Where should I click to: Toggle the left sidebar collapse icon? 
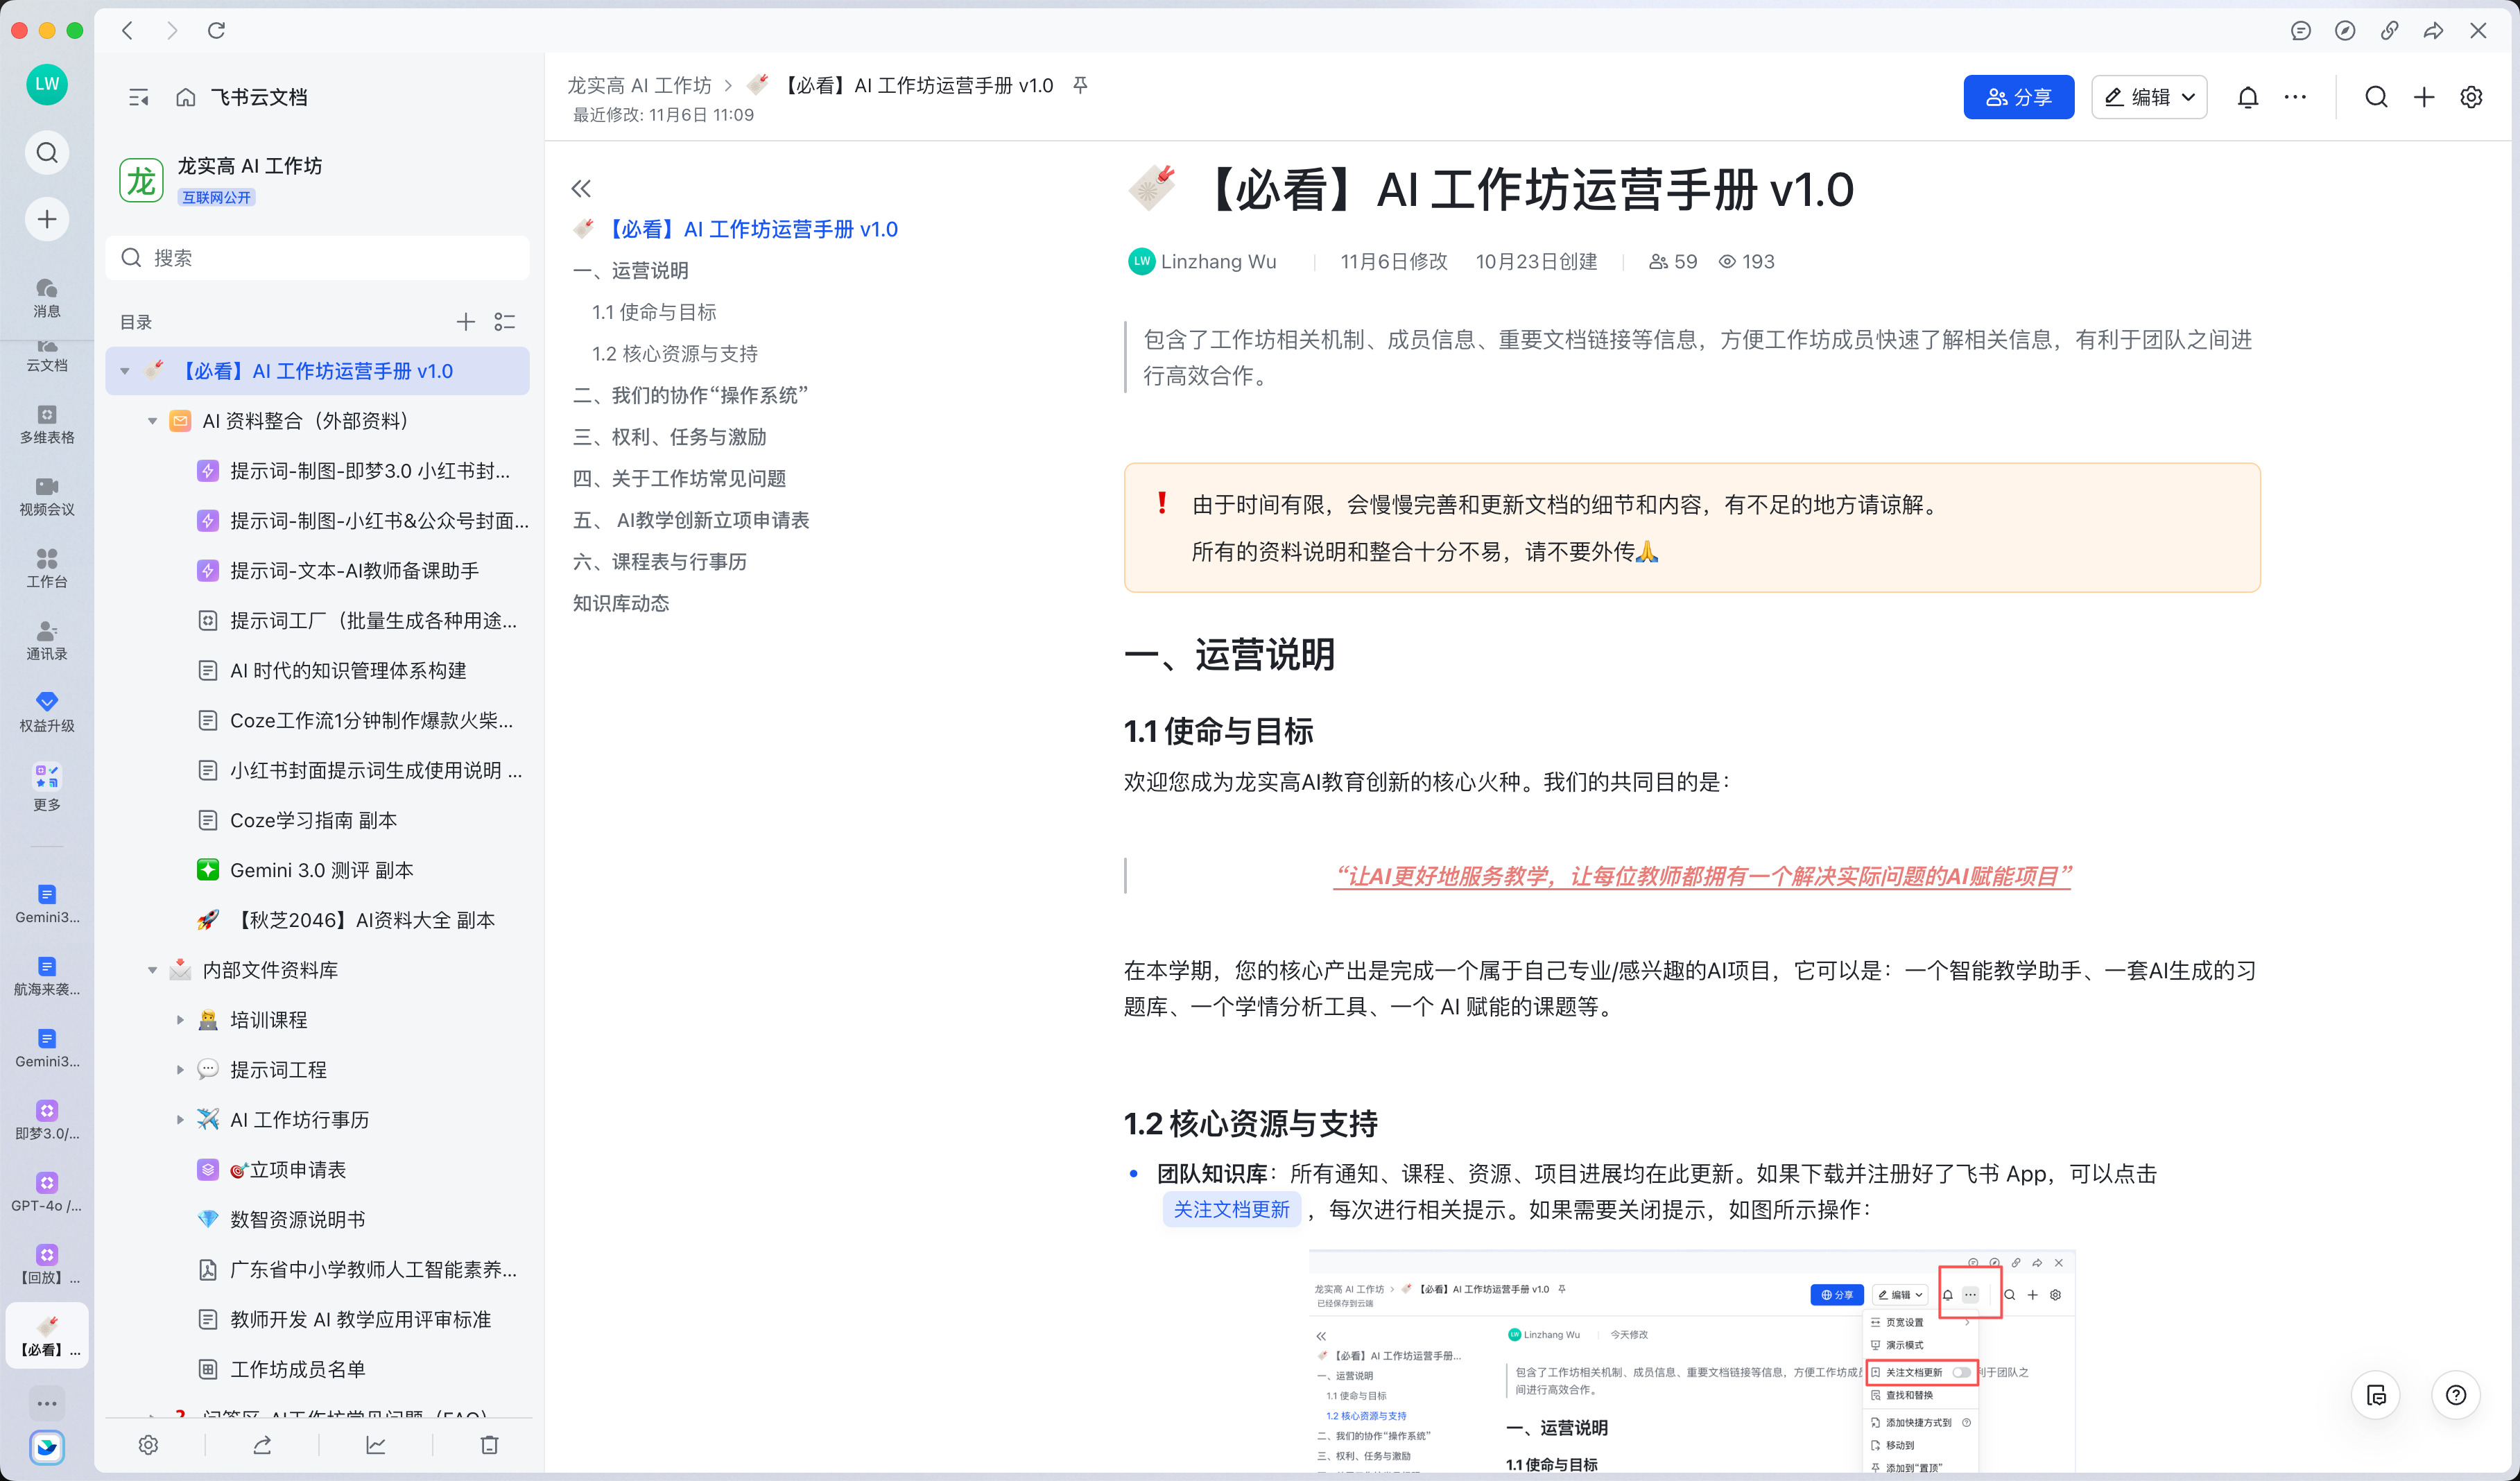pyautogui.click(x=138, y=97)
